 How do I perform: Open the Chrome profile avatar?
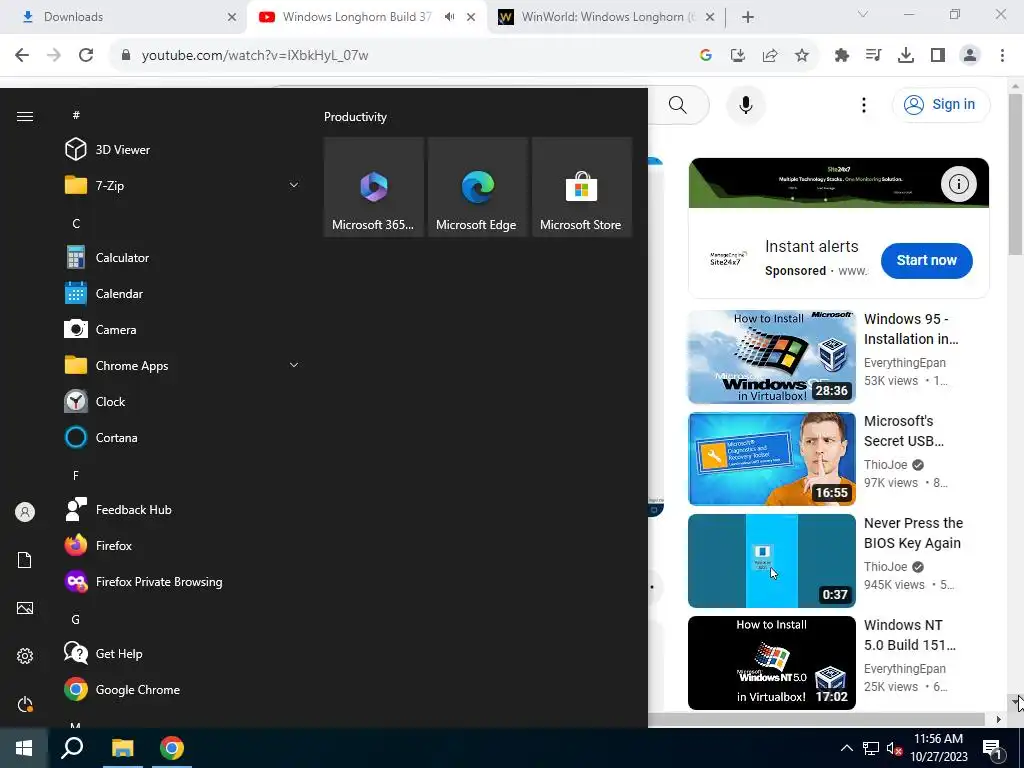click(970, 56)
